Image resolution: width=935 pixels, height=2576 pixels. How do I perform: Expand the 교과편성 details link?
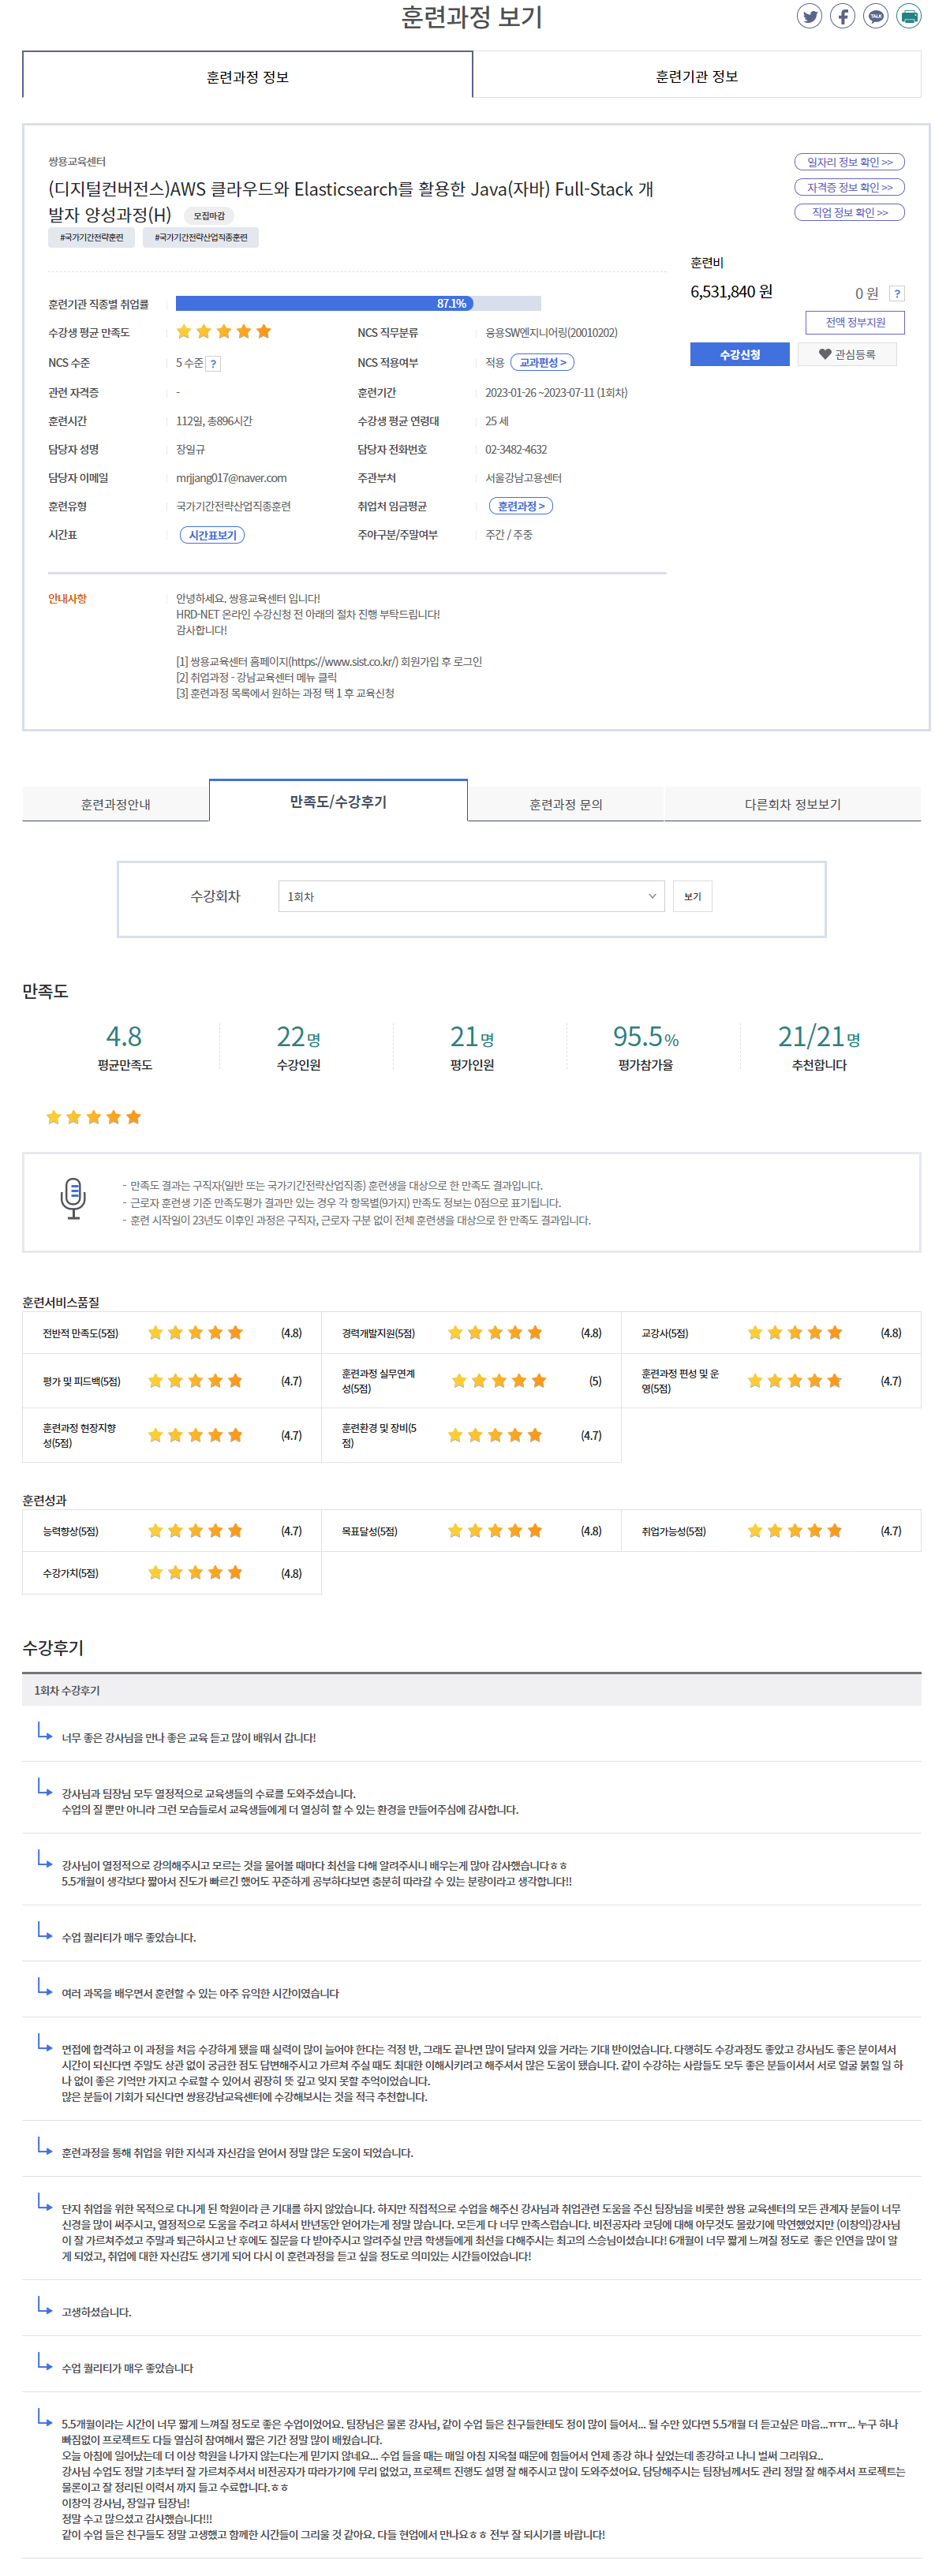coord(542,362)
